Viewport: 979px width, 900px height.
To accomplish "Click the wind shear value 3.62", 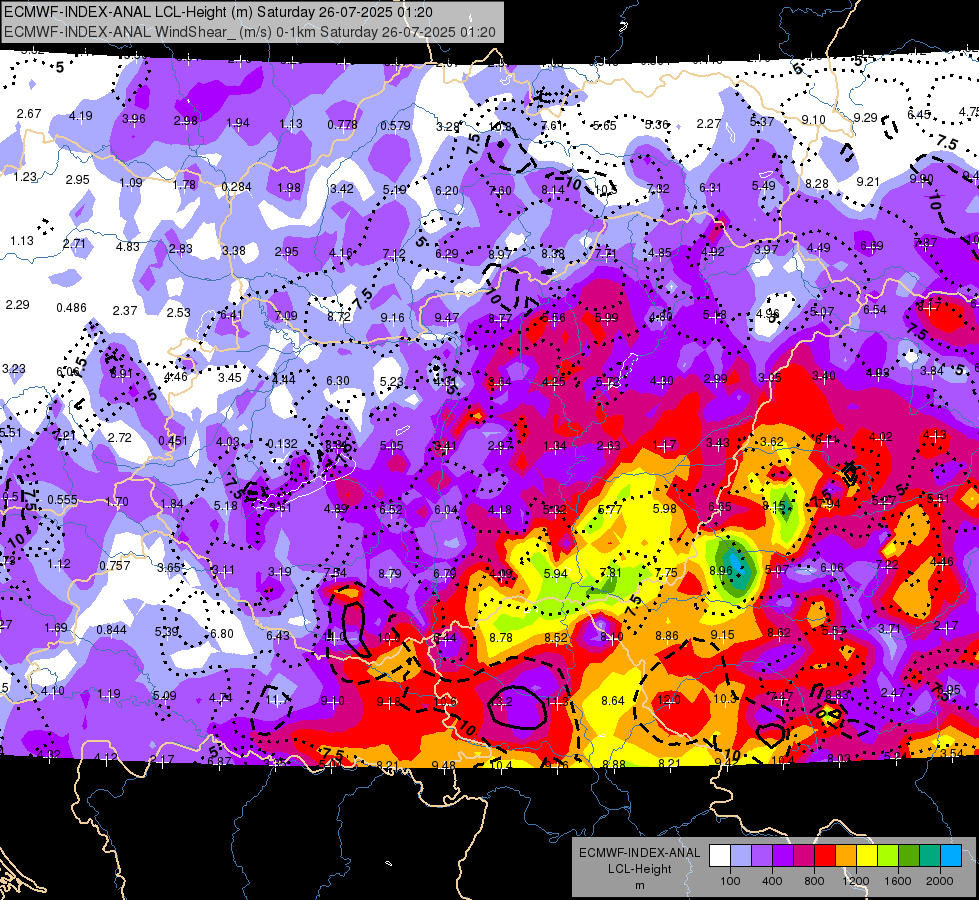I will point(772,441).
